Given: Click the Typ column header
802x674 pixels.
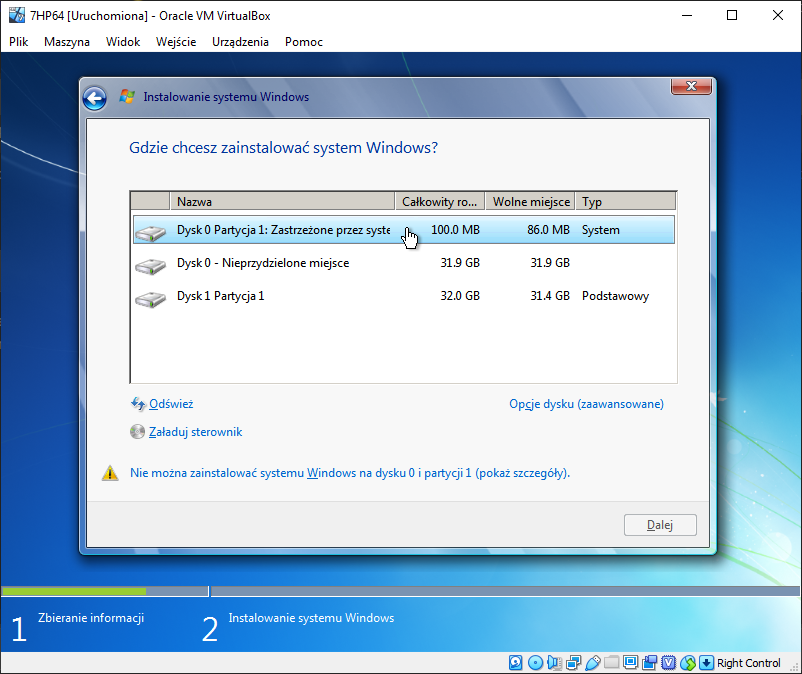Looking at the screenshot, I should click(x=626, y=201).
